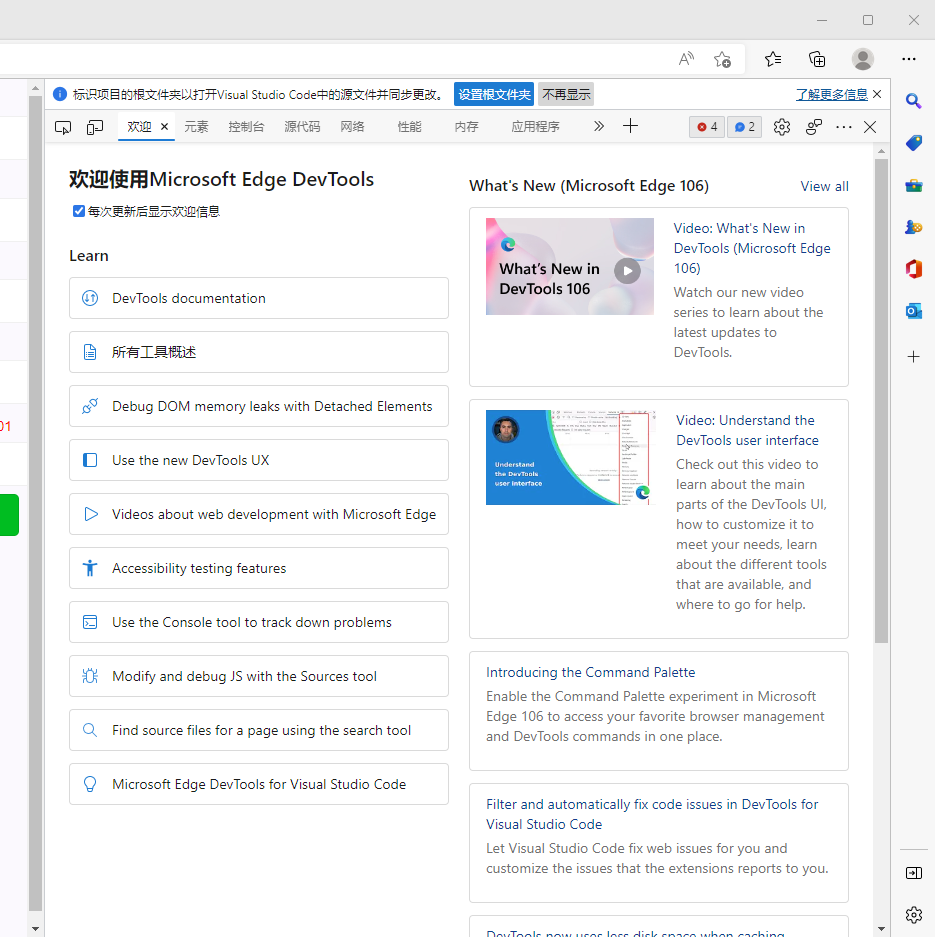Add a sidebar app with plus
The image size is (935, 937).
point(913,357)
